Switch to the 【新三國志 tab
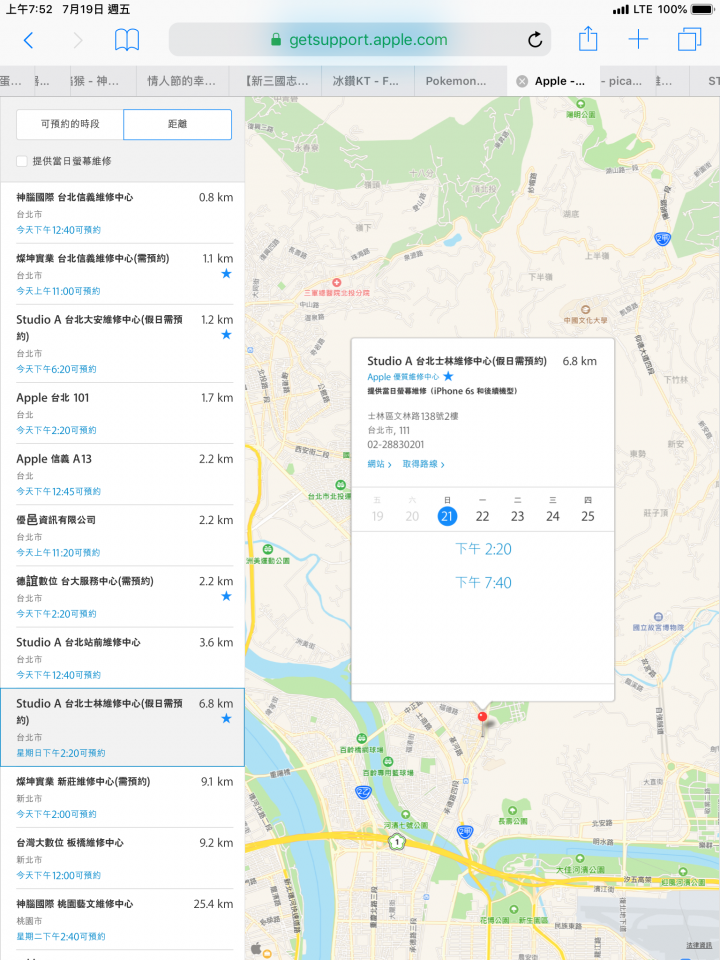This screenshot has height=960, width=720. pos(275,81)
